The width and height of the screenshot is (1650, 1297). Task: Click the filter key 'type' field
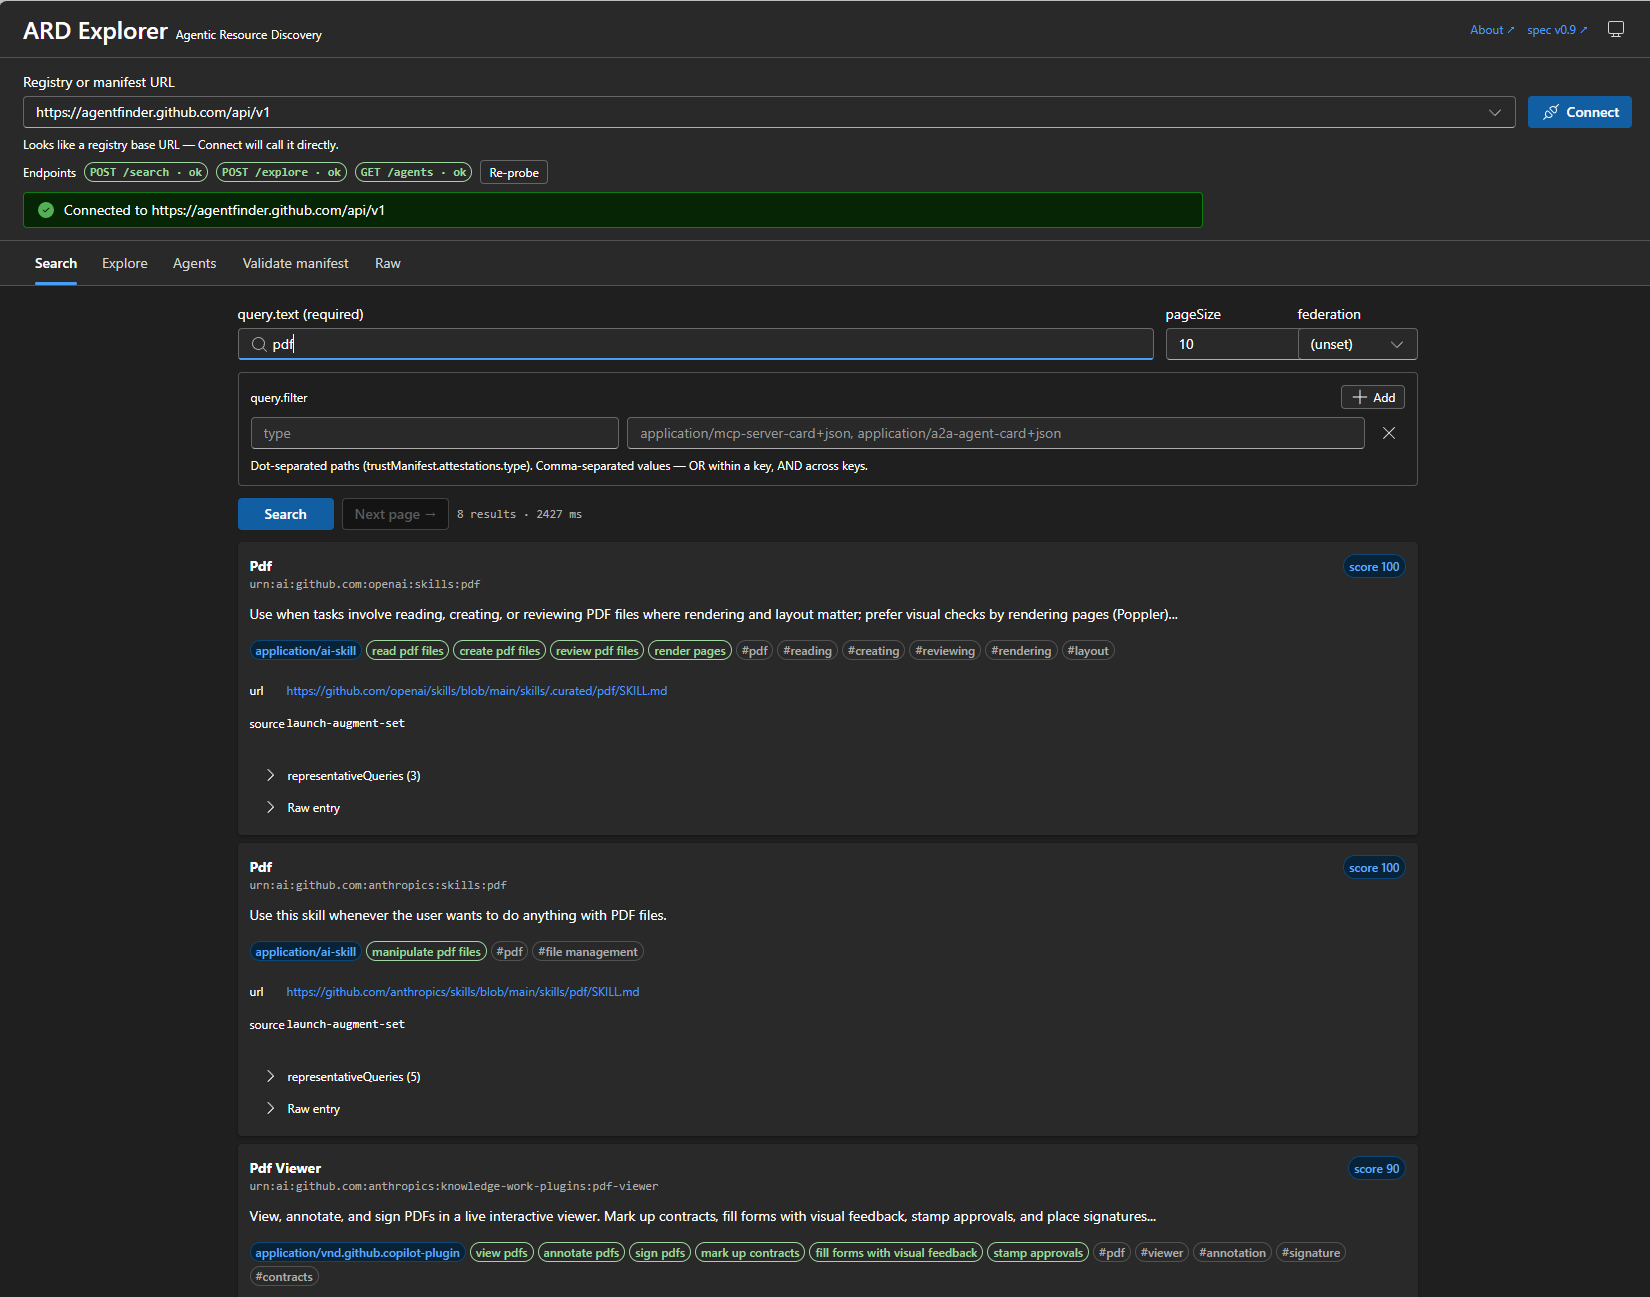[x=435, y=433]
